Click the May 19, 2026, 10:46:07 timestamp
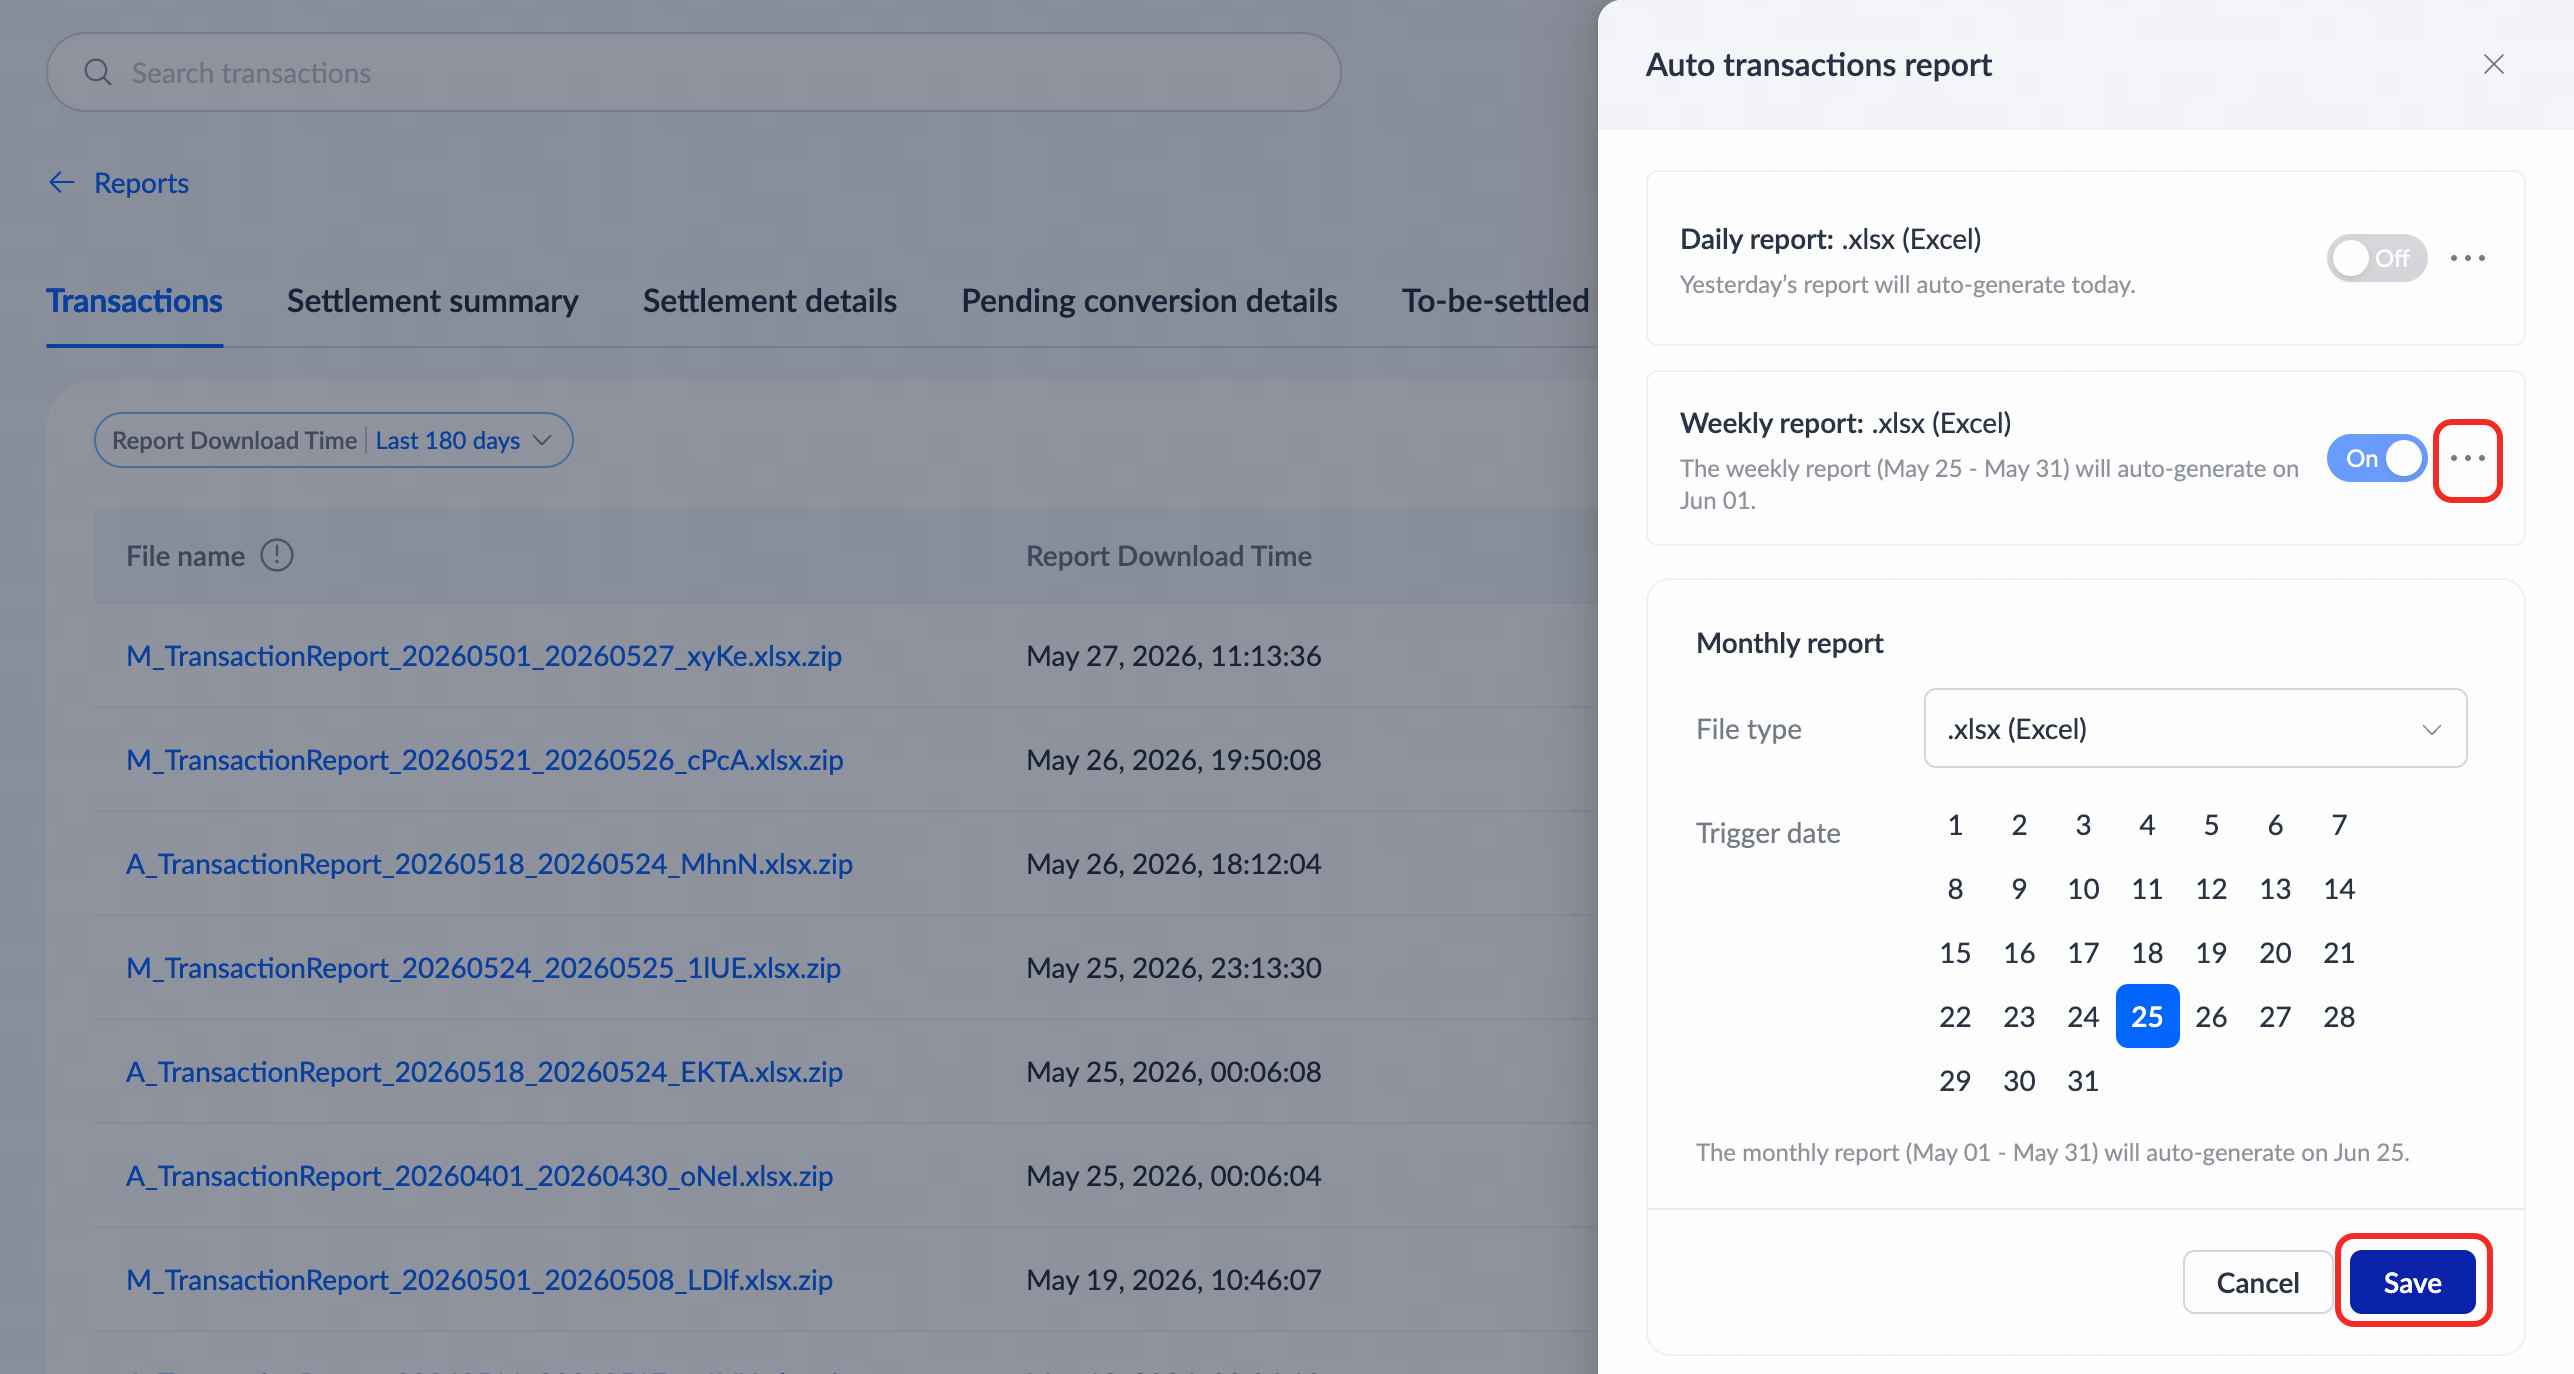This screenshot has height=1374, width=2574. [1173, 1280]
